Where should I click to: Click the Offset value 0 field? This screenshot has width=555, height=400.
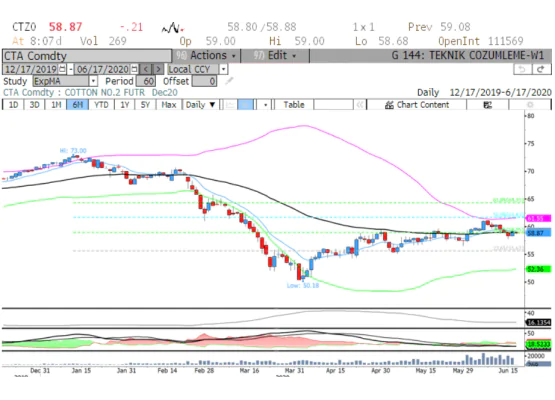tap(204, 81)
